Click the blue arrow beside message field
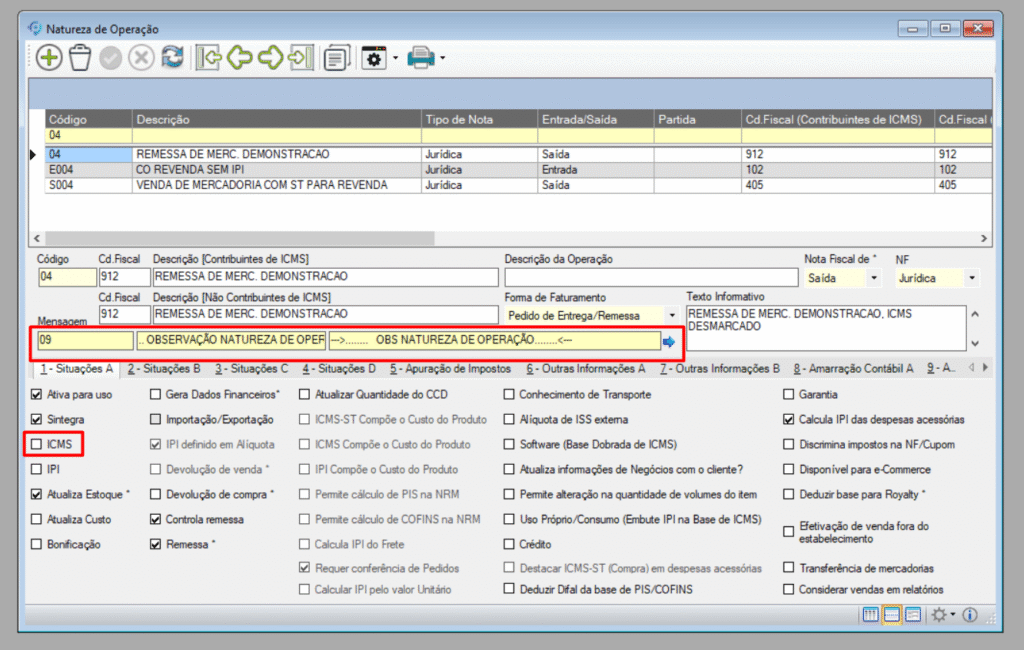 669,342
